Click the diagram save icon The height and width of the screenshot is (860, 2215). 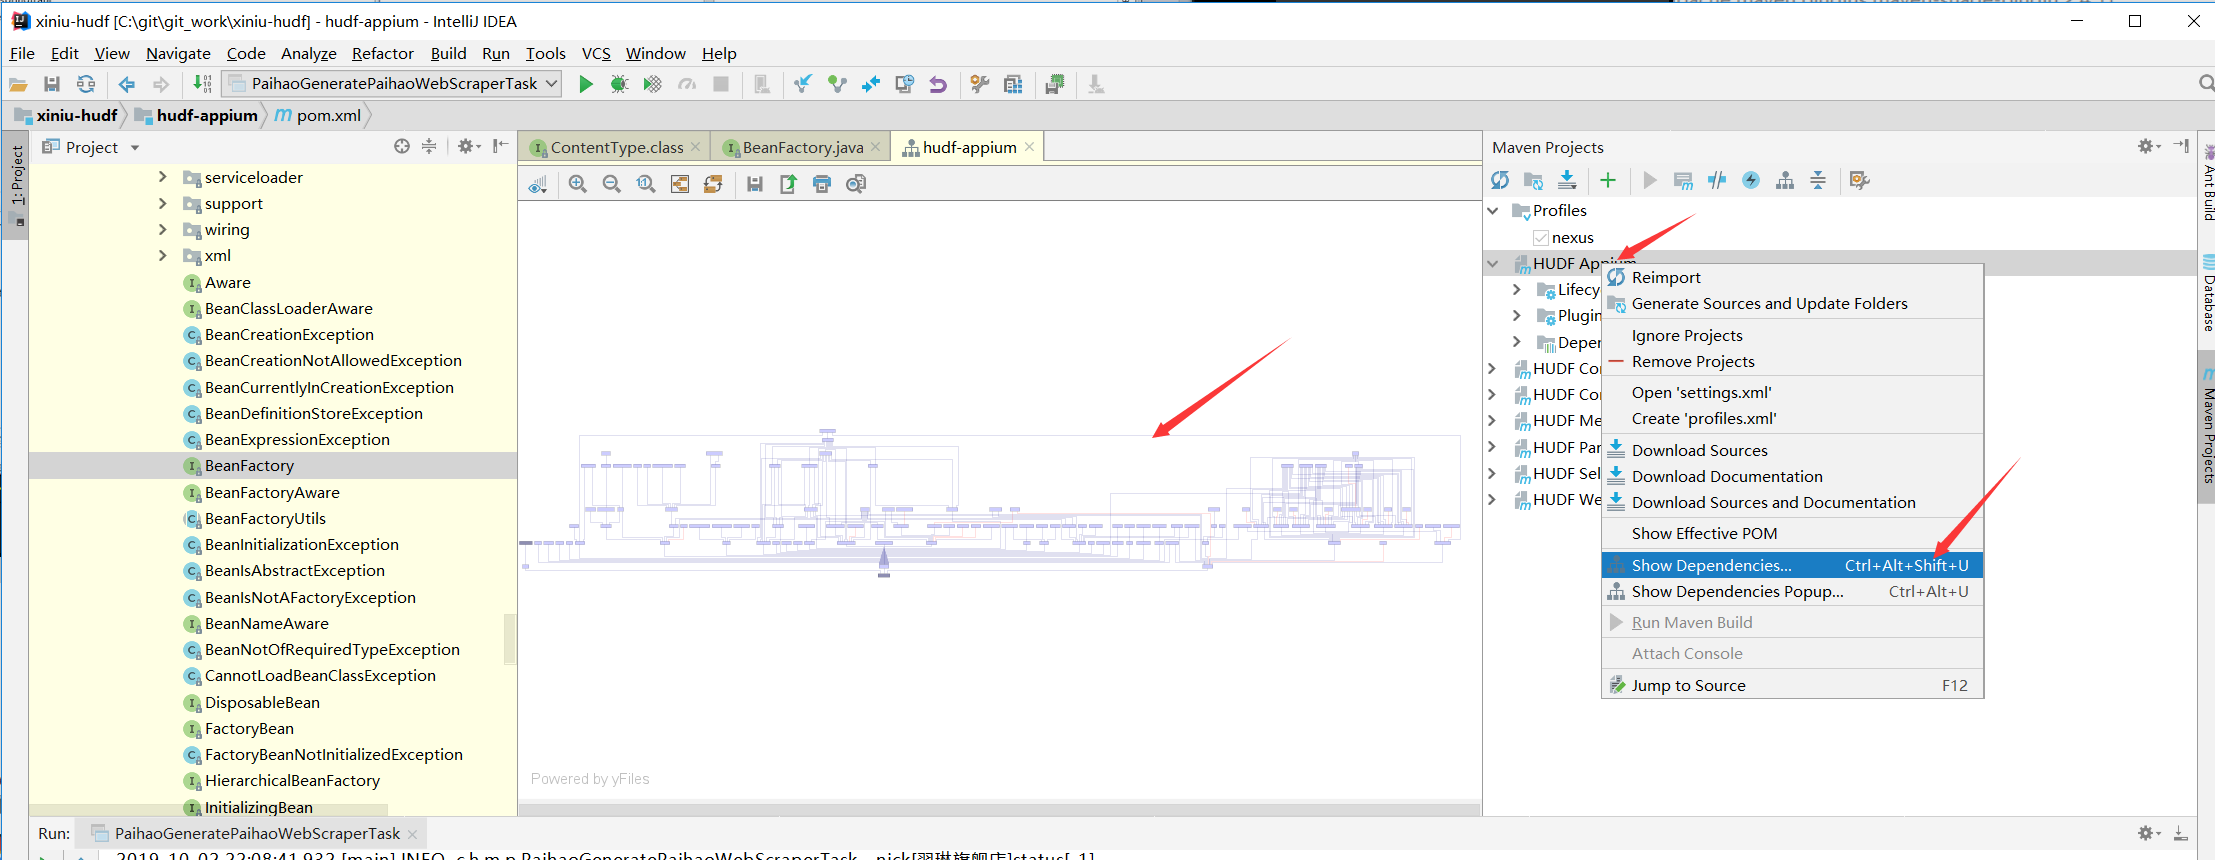point(755,184)
